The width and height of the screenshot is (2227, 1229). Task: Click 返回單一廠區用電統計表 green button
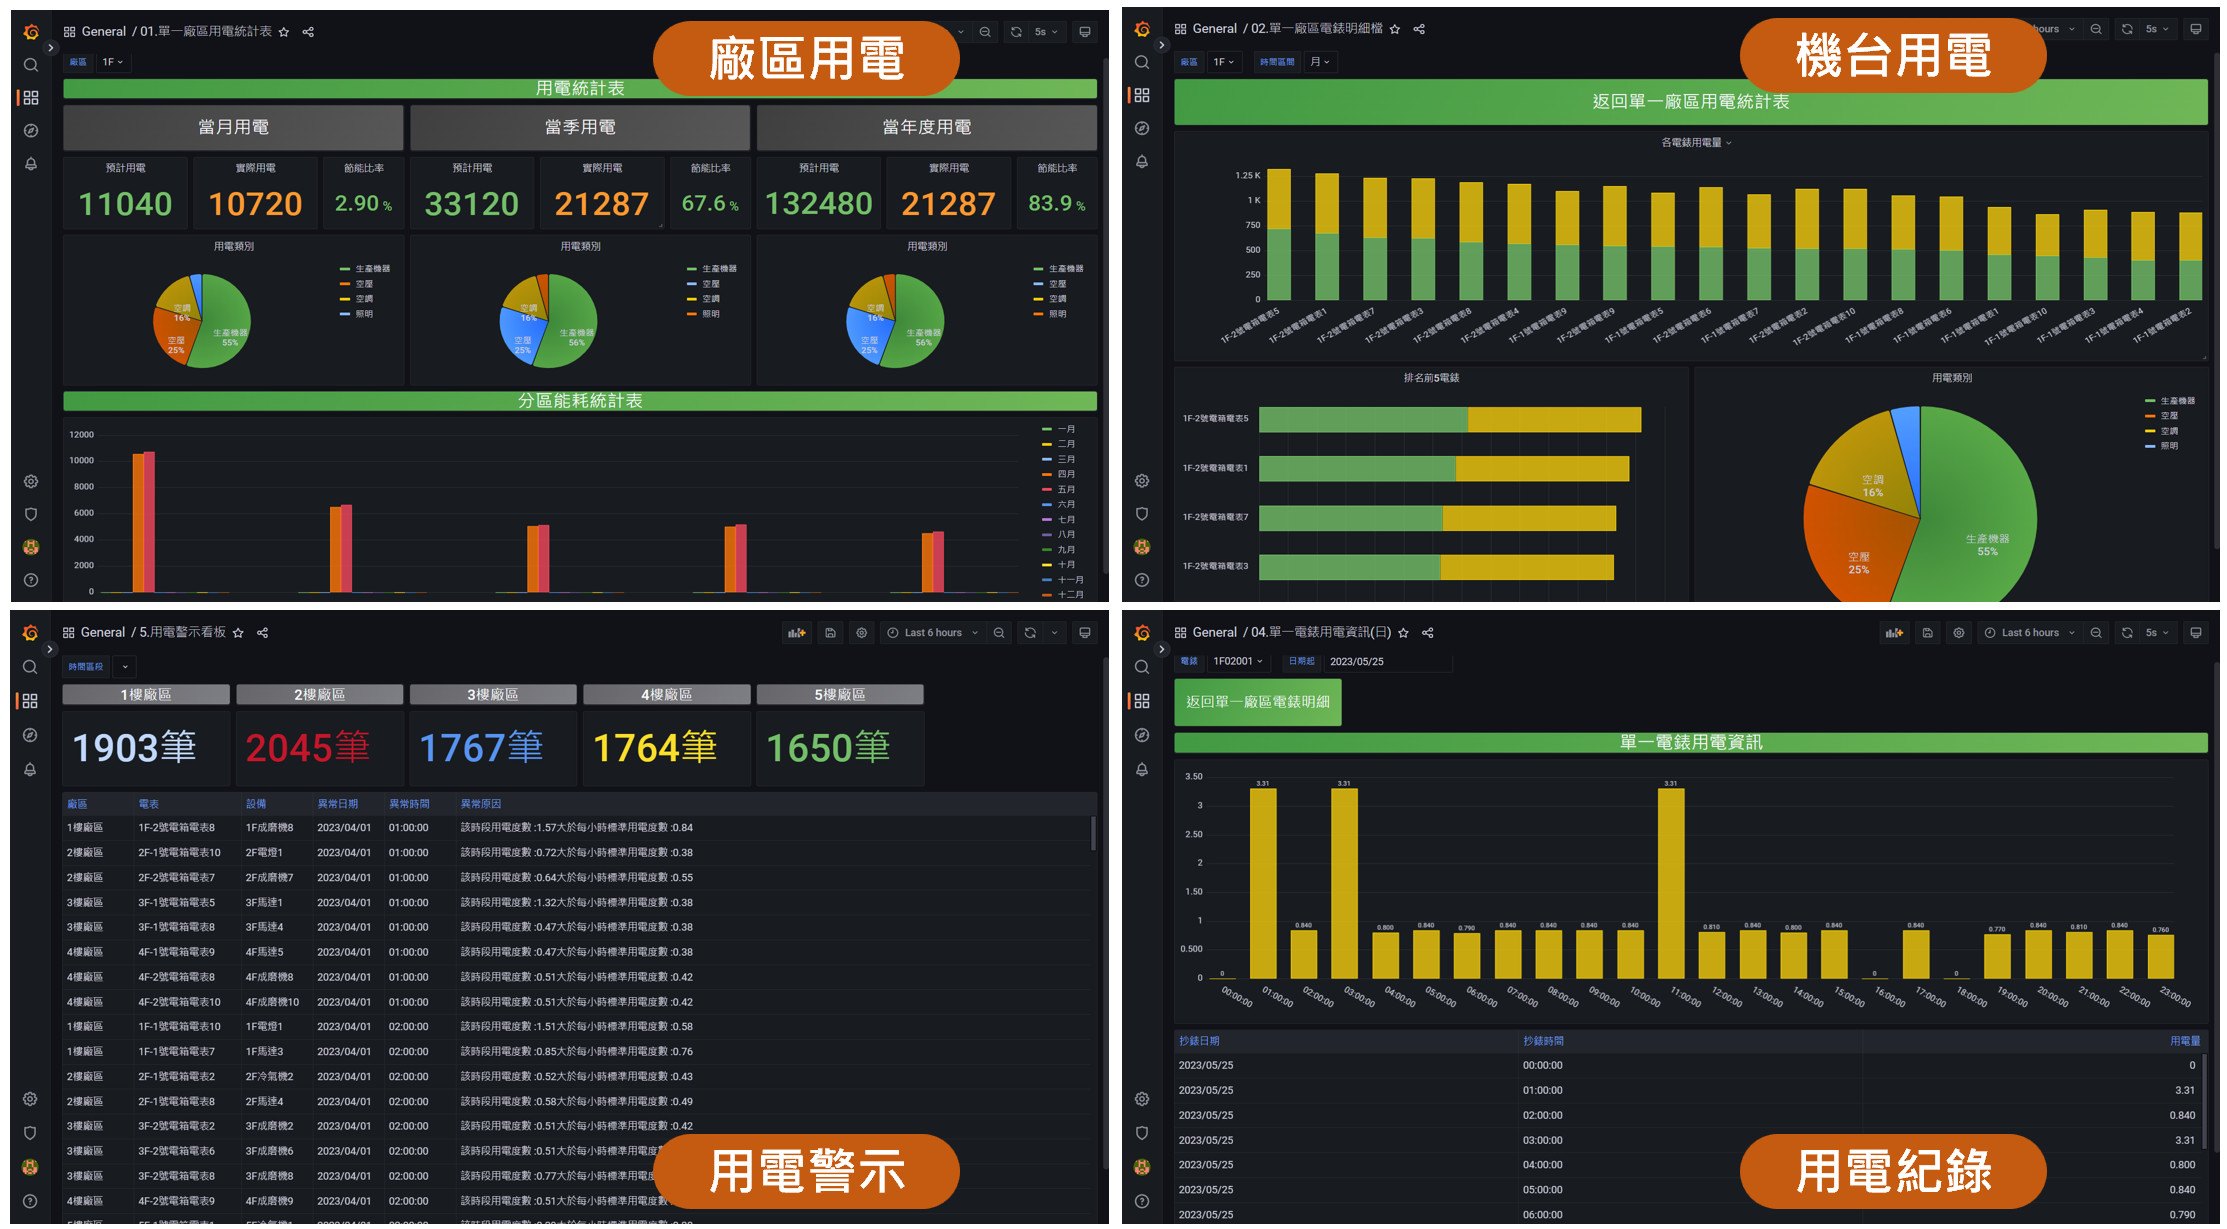pyautogui.click(x=1690, y=102)
